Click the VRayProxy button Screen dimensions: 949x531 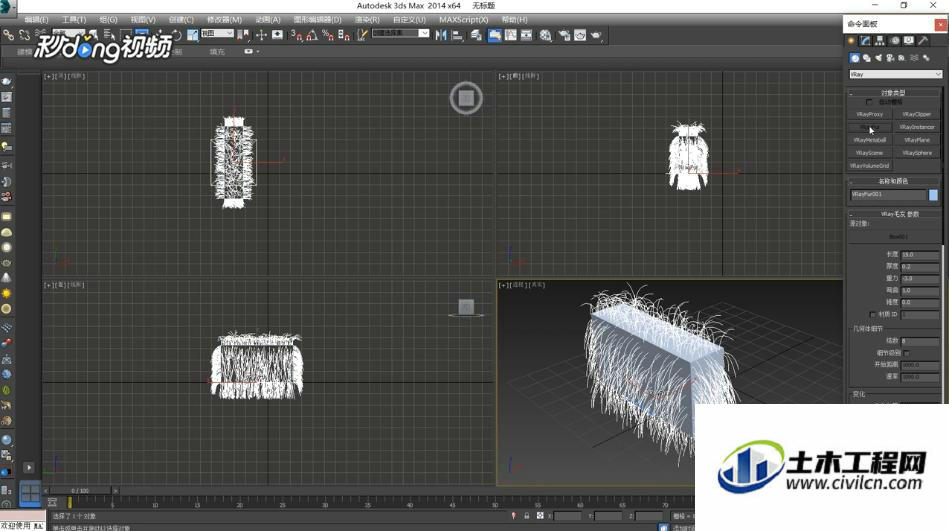870,114
